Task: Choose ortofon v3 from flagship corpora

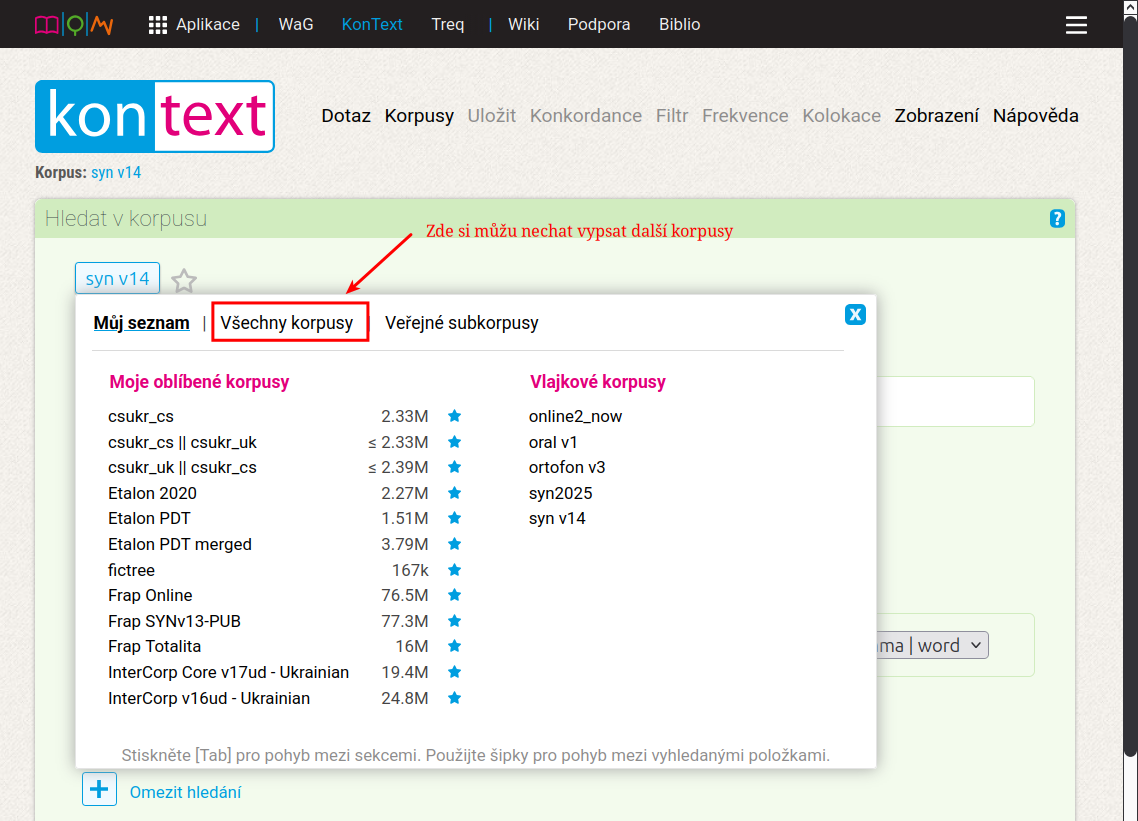Action: (x=567, y=467)
